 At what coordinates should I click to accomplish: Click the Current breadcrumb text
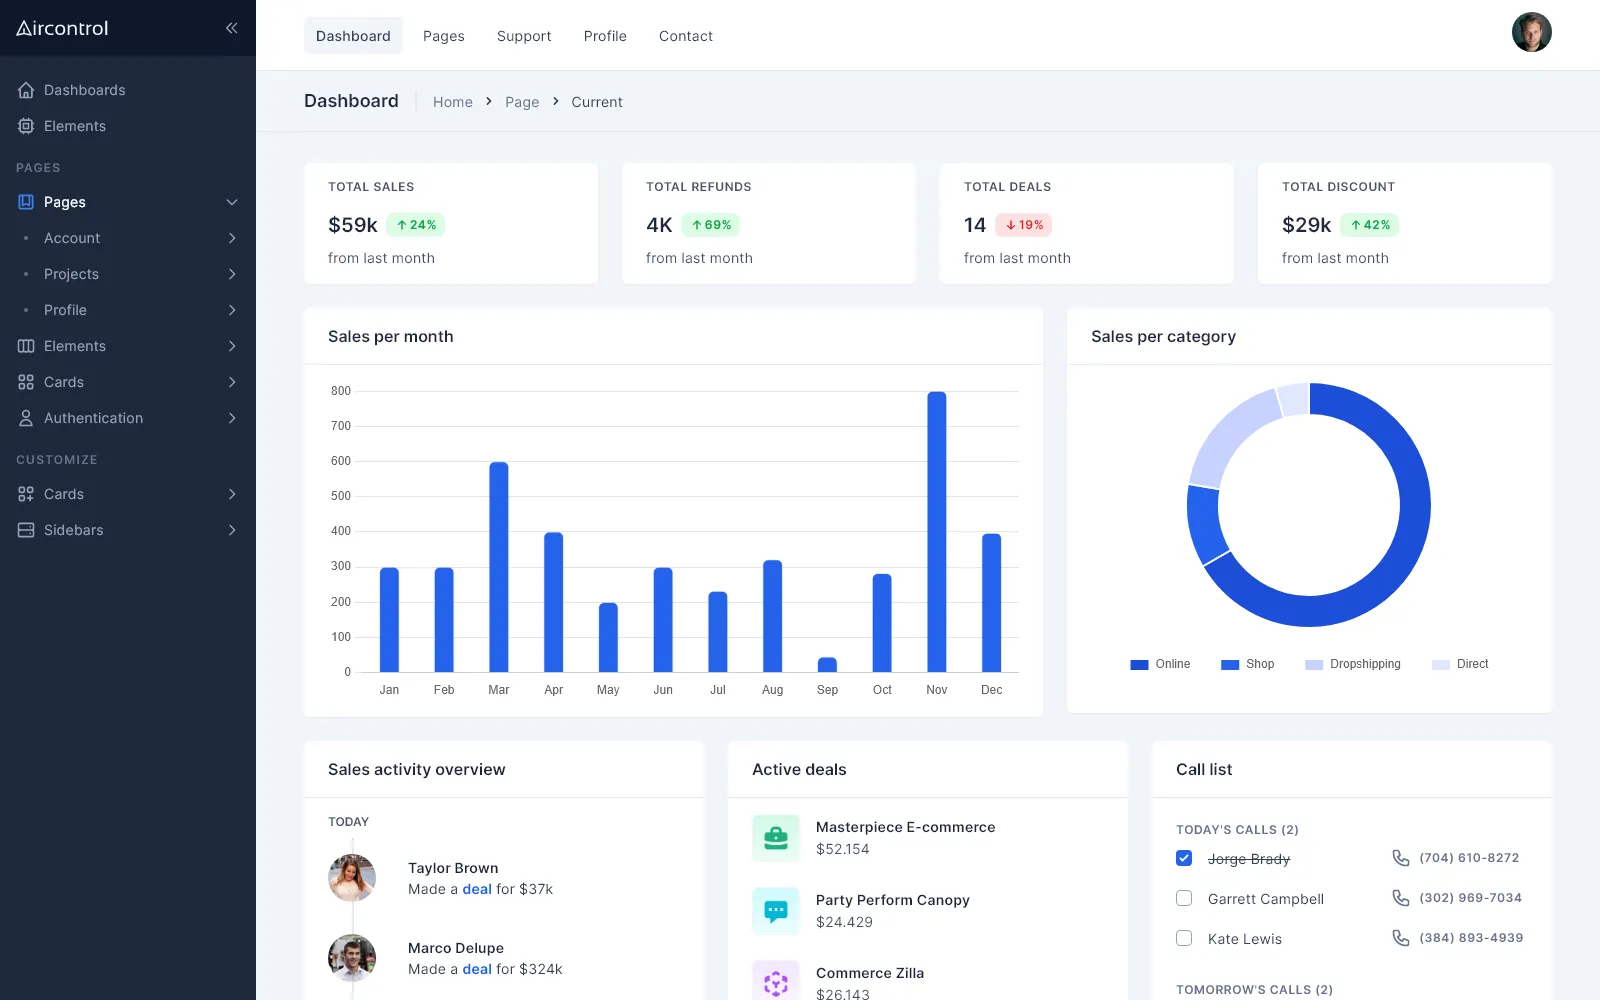[597, 102]
